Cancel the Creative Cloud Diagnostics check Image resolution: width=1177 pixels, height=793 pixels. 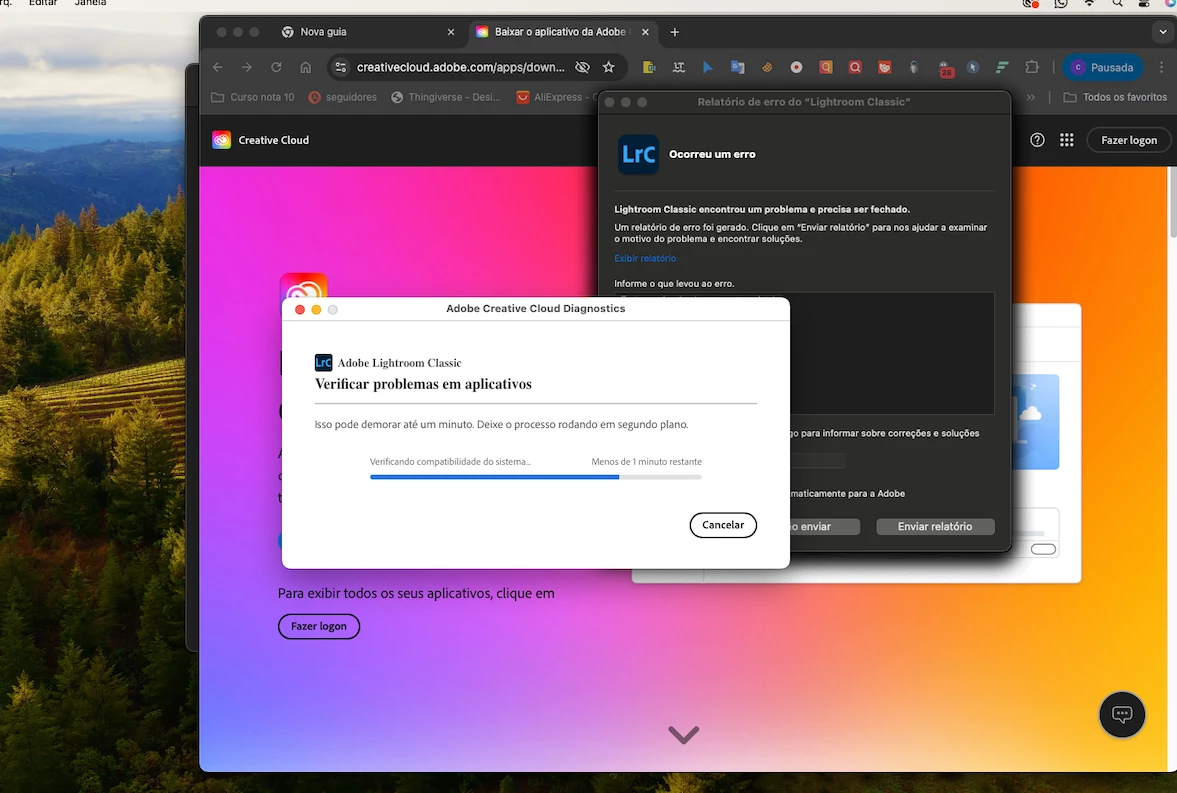point(723,525)
